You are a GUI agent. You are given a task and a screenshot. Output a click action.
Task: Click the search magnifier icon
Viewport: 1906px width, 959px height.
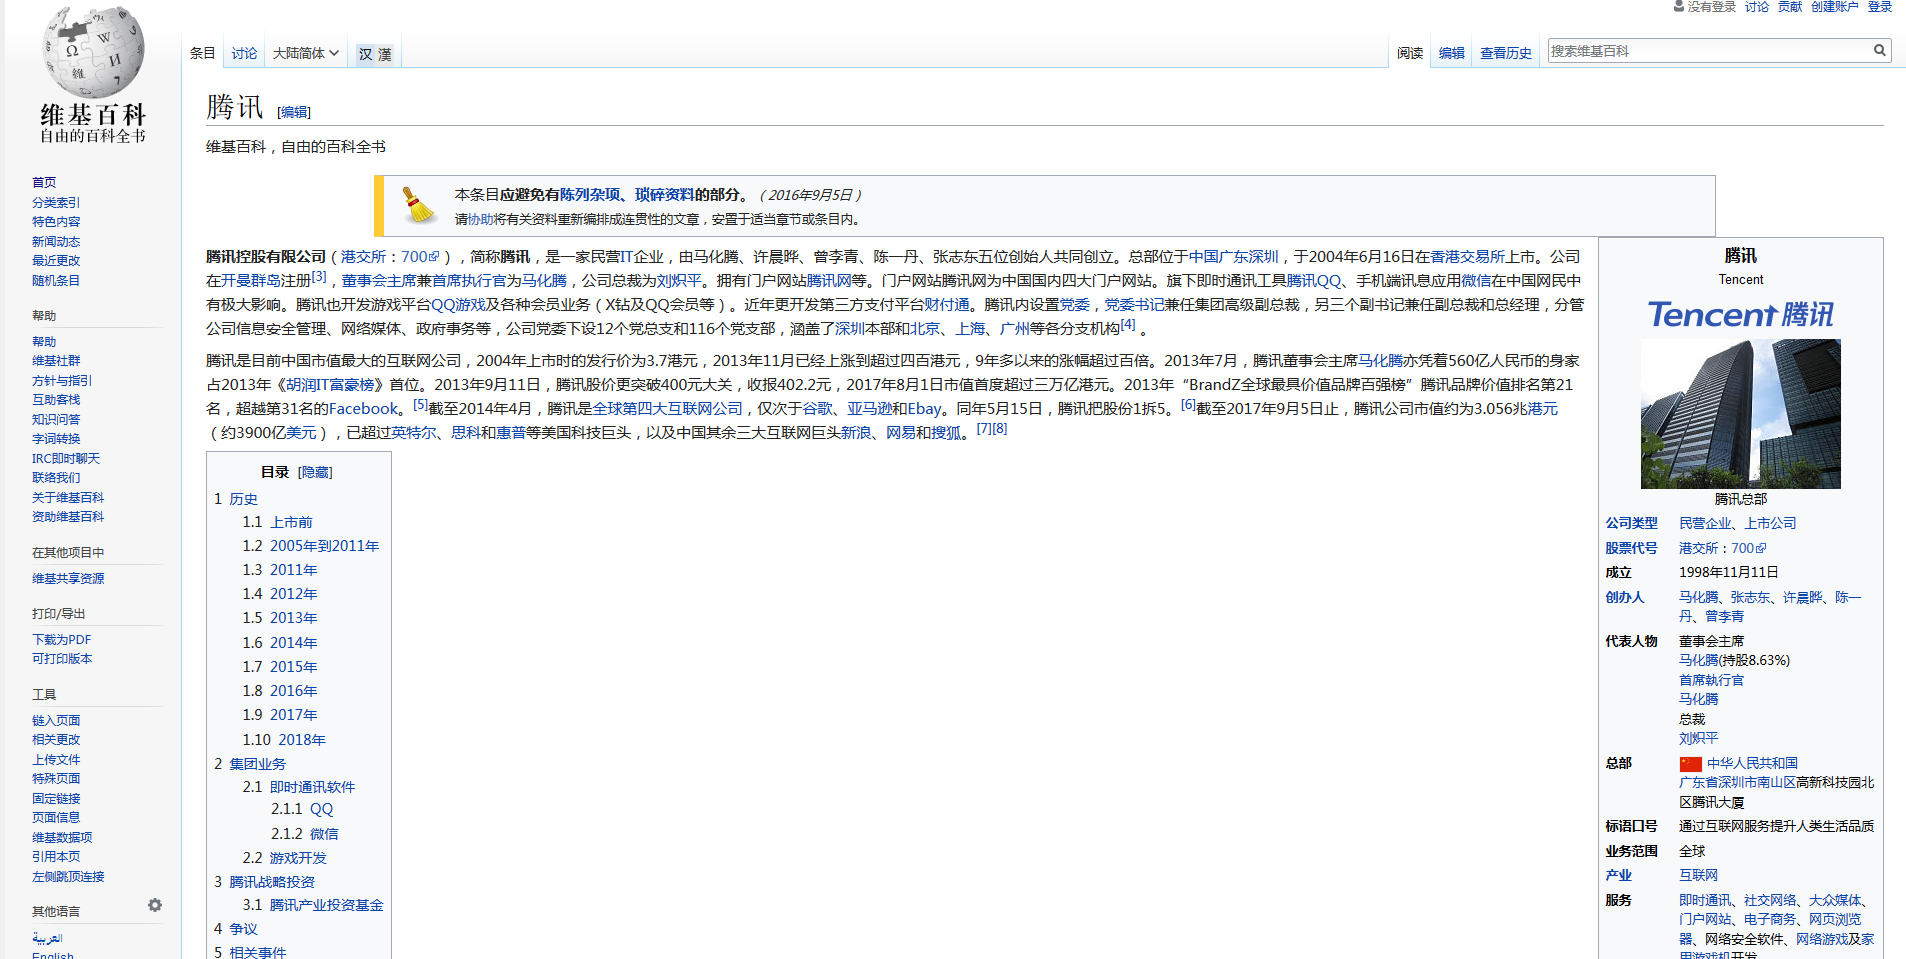[1879, 50]
